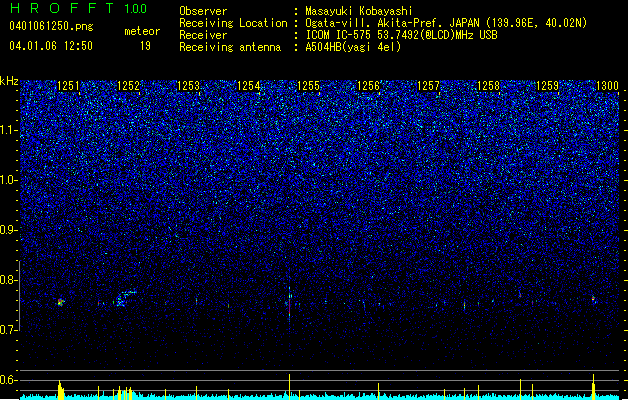629x400 pixels.
Task: Click the 1.0 kHz frequency label
Action: [8, 180]
